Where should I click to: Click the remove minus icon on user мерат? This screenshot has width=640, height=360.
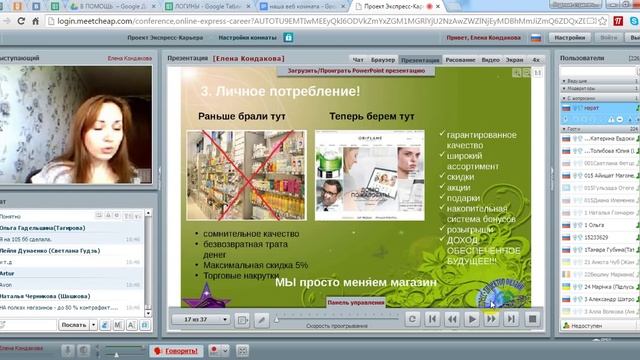620,120
